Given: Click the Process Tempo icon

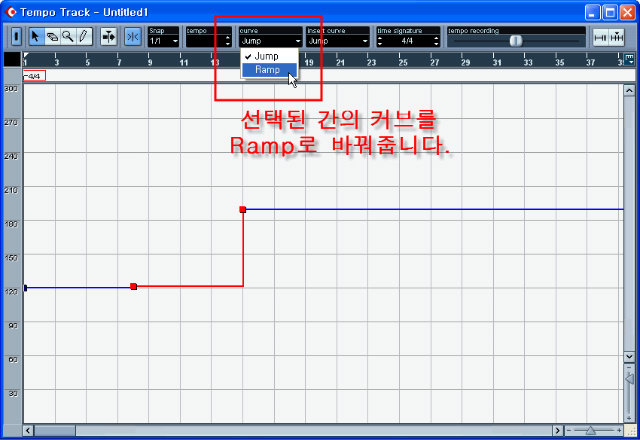Looking at the screenshot, I should (600, 37).
